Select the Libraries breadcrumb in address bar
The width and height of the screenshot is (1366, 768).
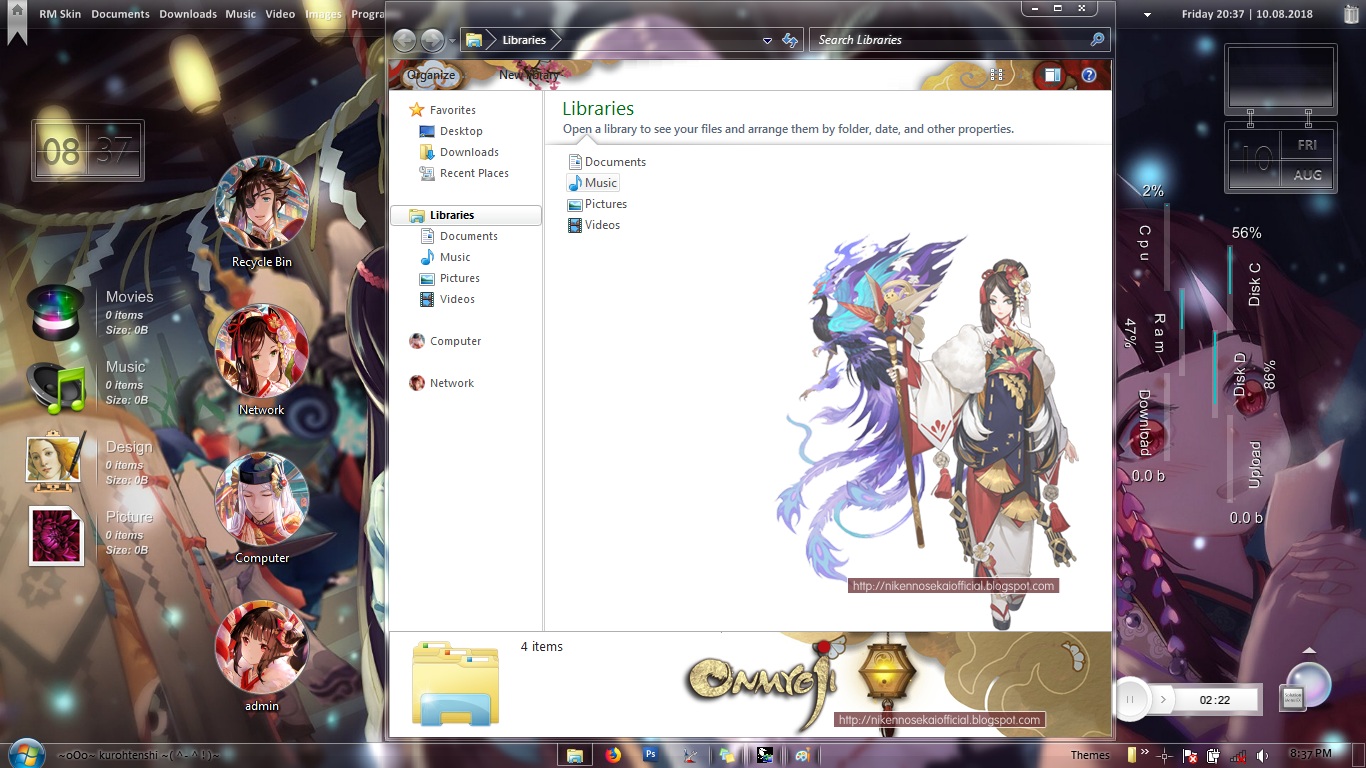coord(524,40)
